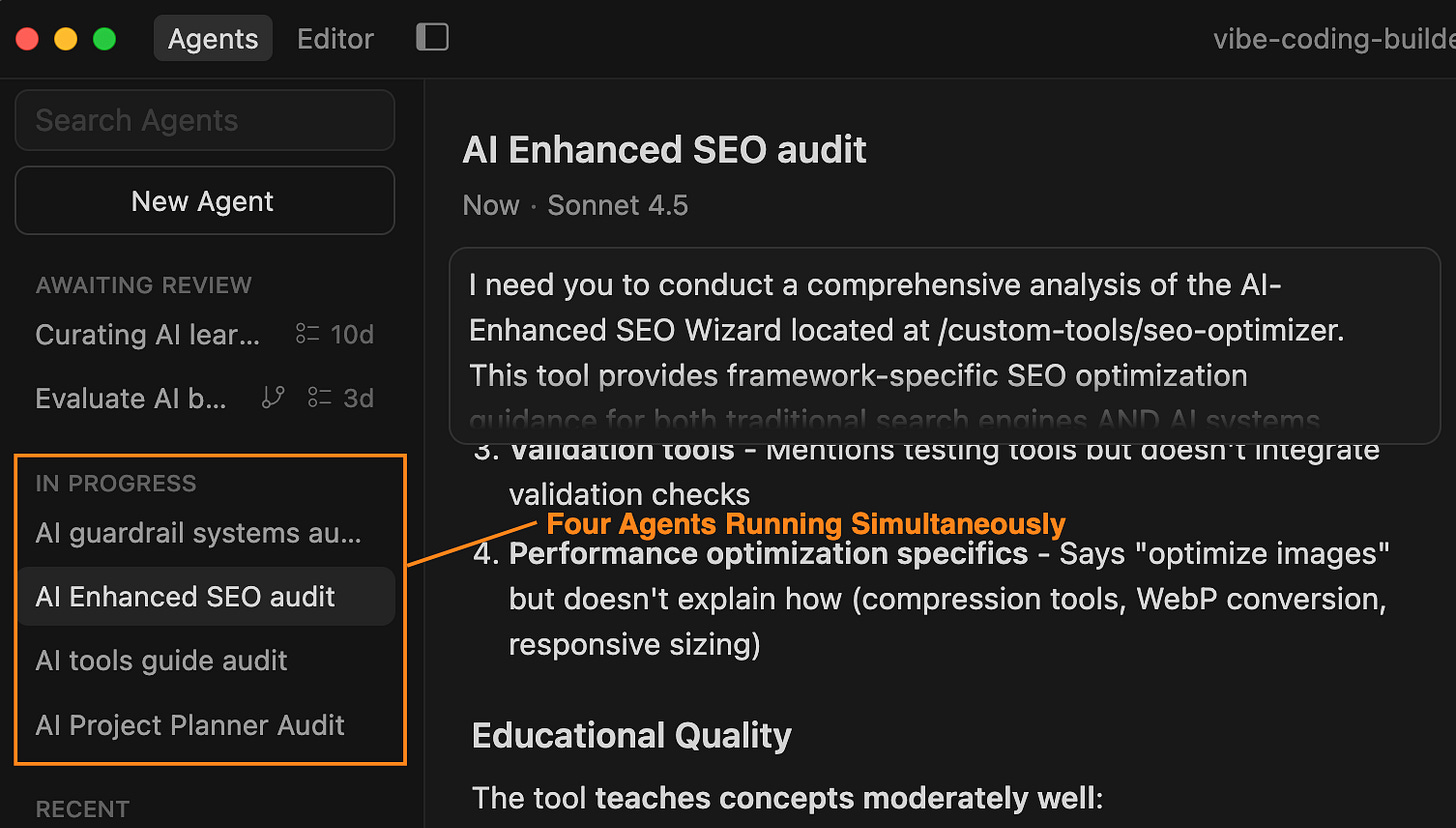
Task: Click the checklist icon beside Curating AI
Action: [x=307, y=334]
